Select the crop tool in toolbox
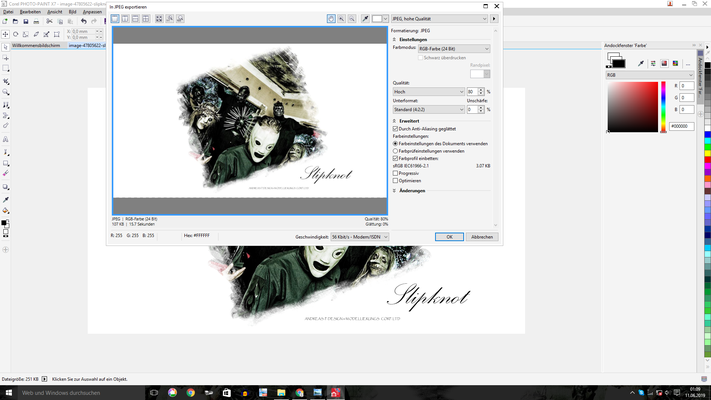711x400 pixels. 5,81
